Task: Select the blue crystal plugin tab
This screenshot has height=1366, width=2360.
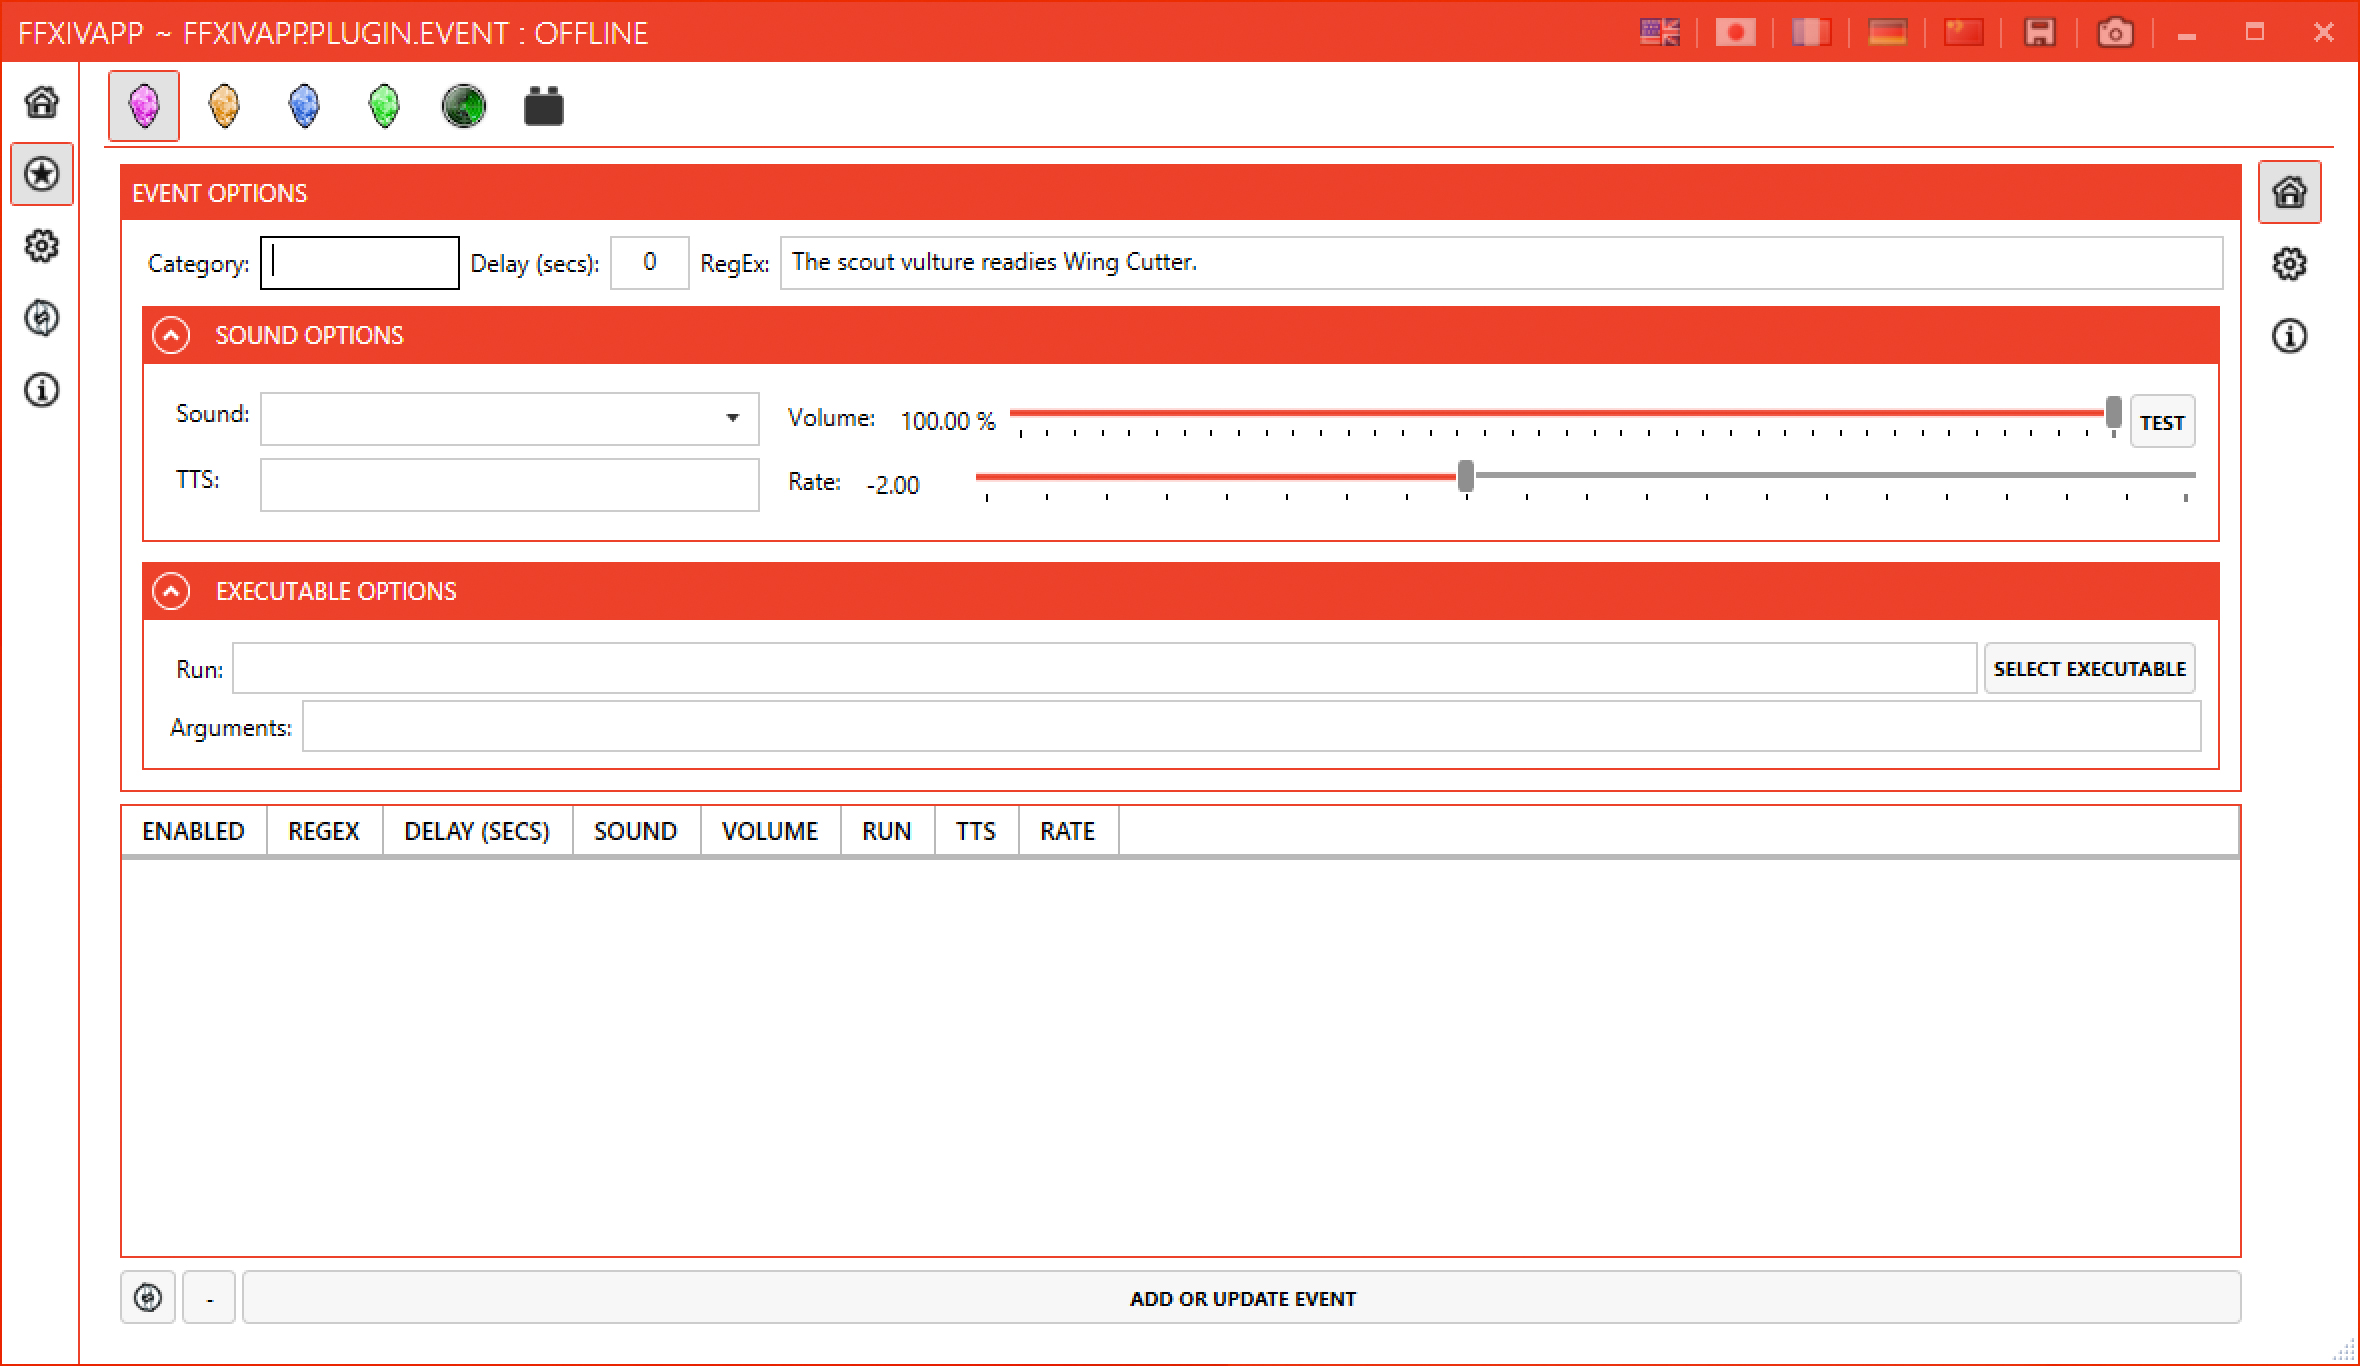Action: click(x=304, y=106)
